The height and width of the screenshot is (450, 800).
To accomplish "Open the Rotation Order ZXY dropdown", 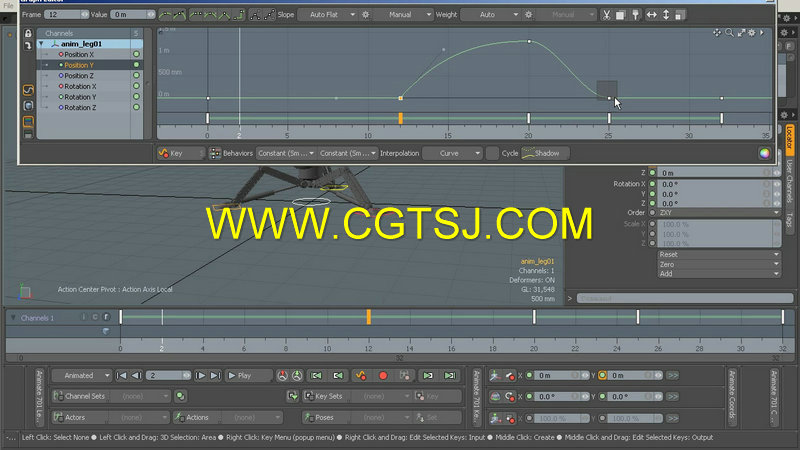I will coord(719,212).
